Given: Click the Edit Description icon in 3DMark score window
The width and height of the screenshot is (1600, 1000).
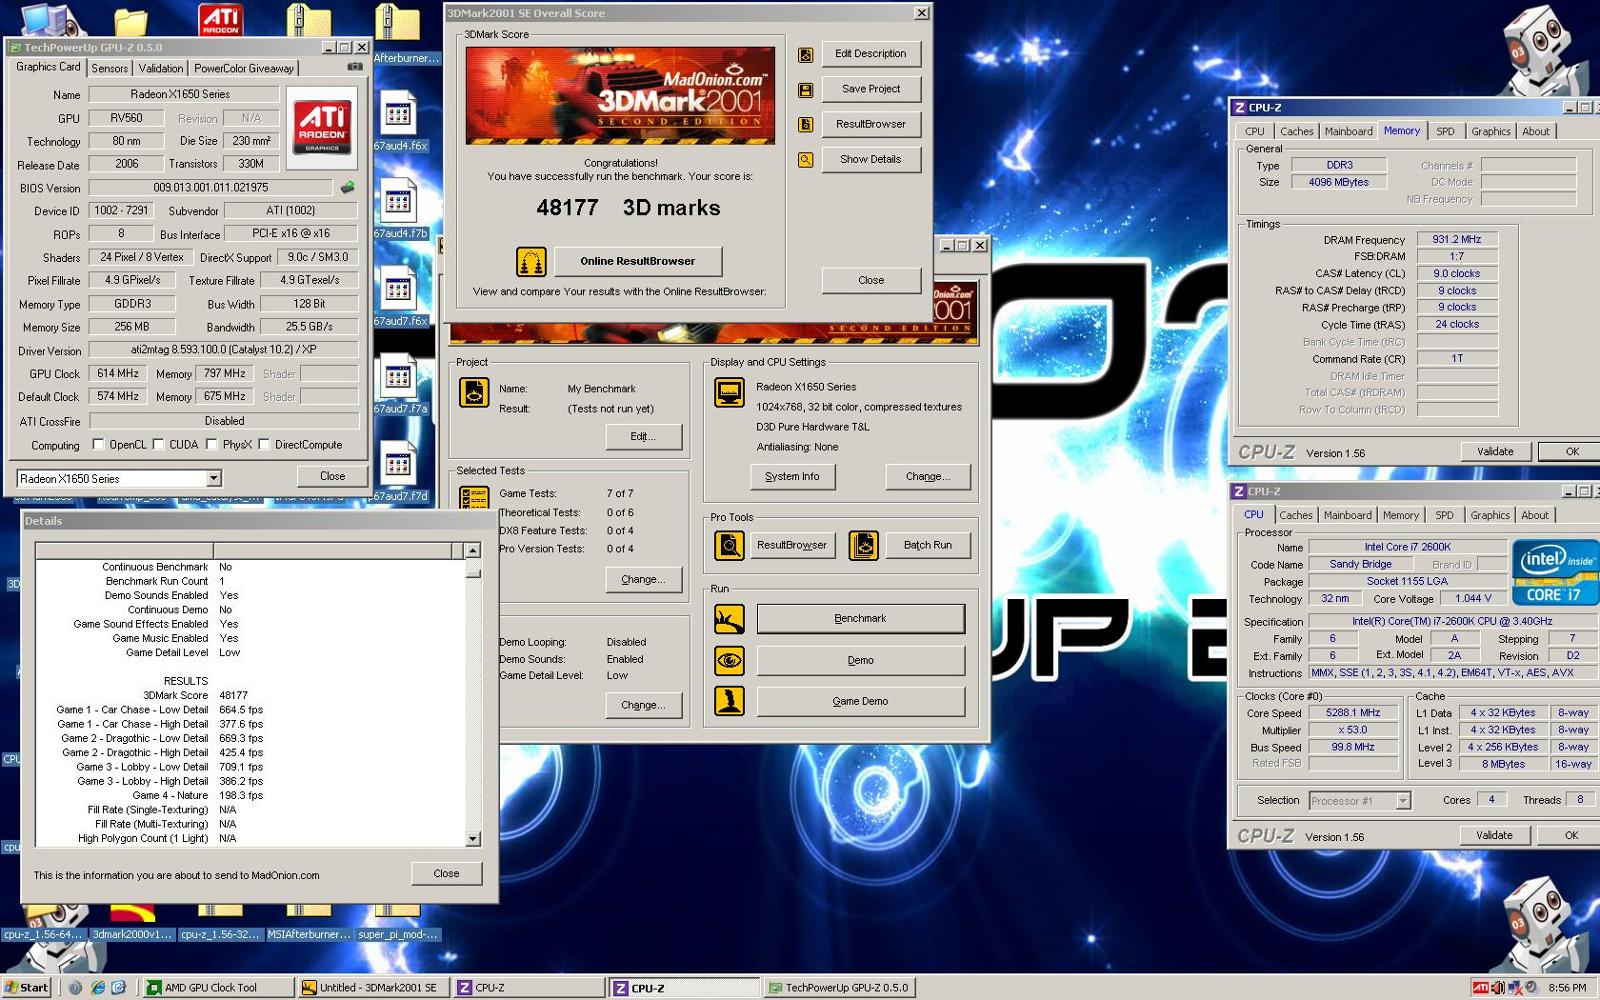Looking at the screenshot, I should point(805,55).
